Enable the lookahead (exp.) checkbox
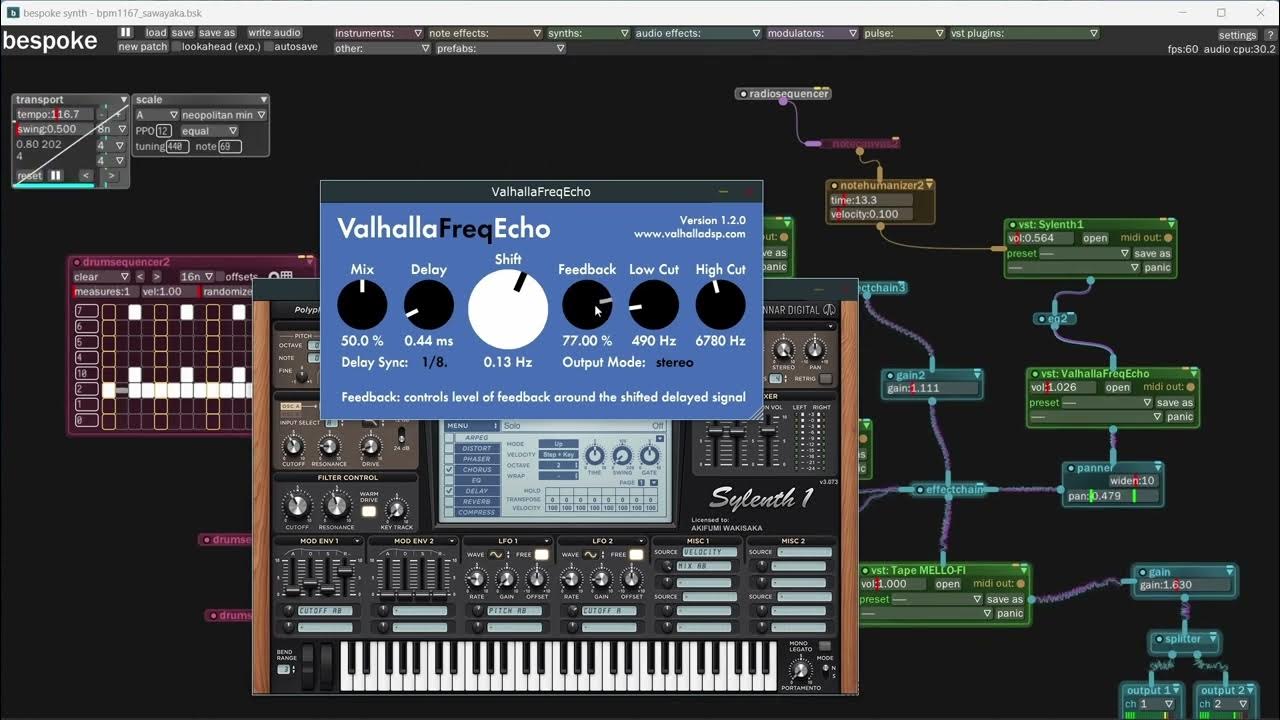 tap(176, 47)
